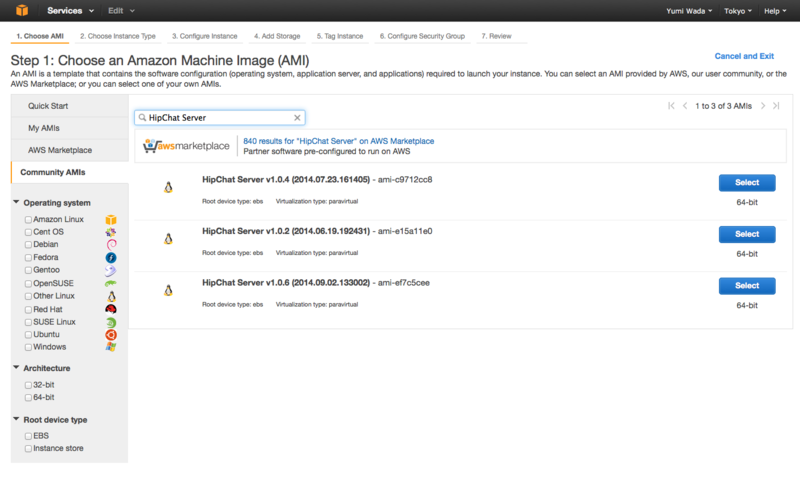The height and width of the screenshot is (481, 800).
Task: Go to previous page of AMIs
Action: [685, 106]
